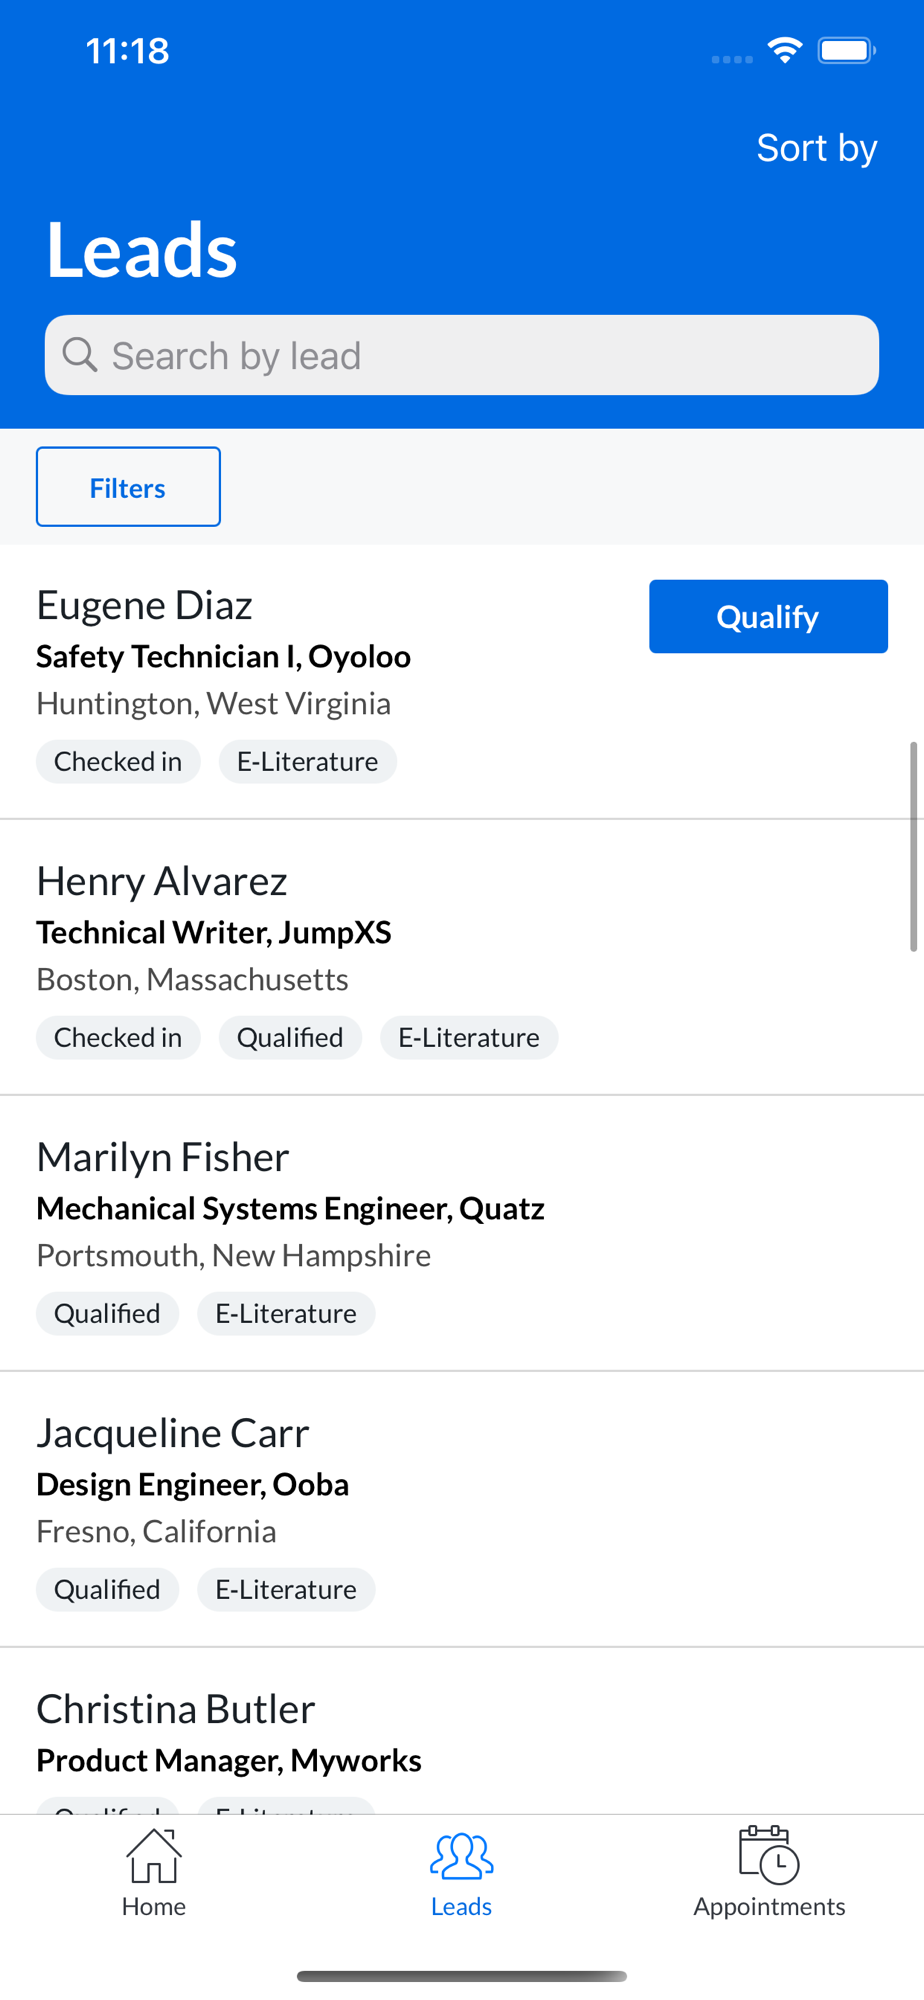Open the Filters panel
924x2000 pixels.
pyautogui.click(x=128, y=487)
